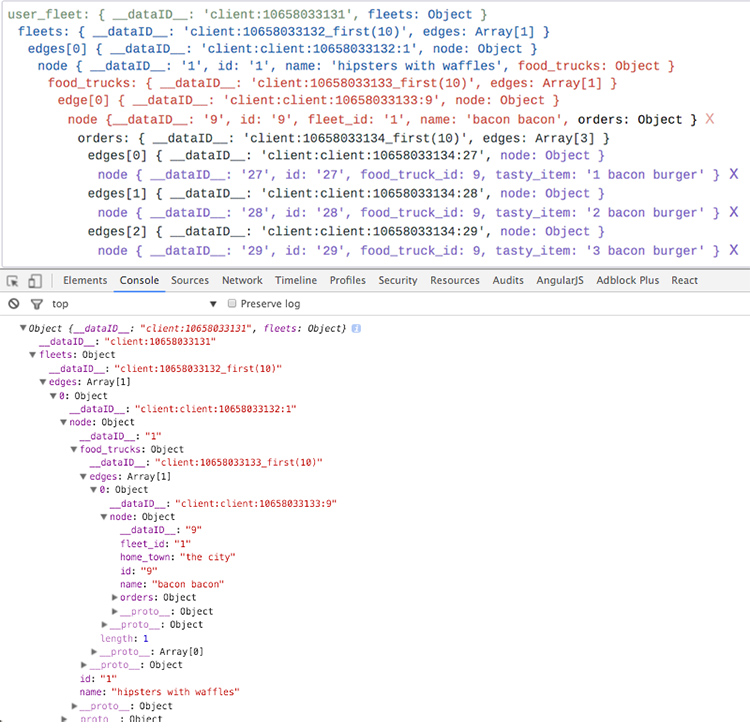750x728 pixels.
Task: Switch to the Elements tab
Action: 85,281
